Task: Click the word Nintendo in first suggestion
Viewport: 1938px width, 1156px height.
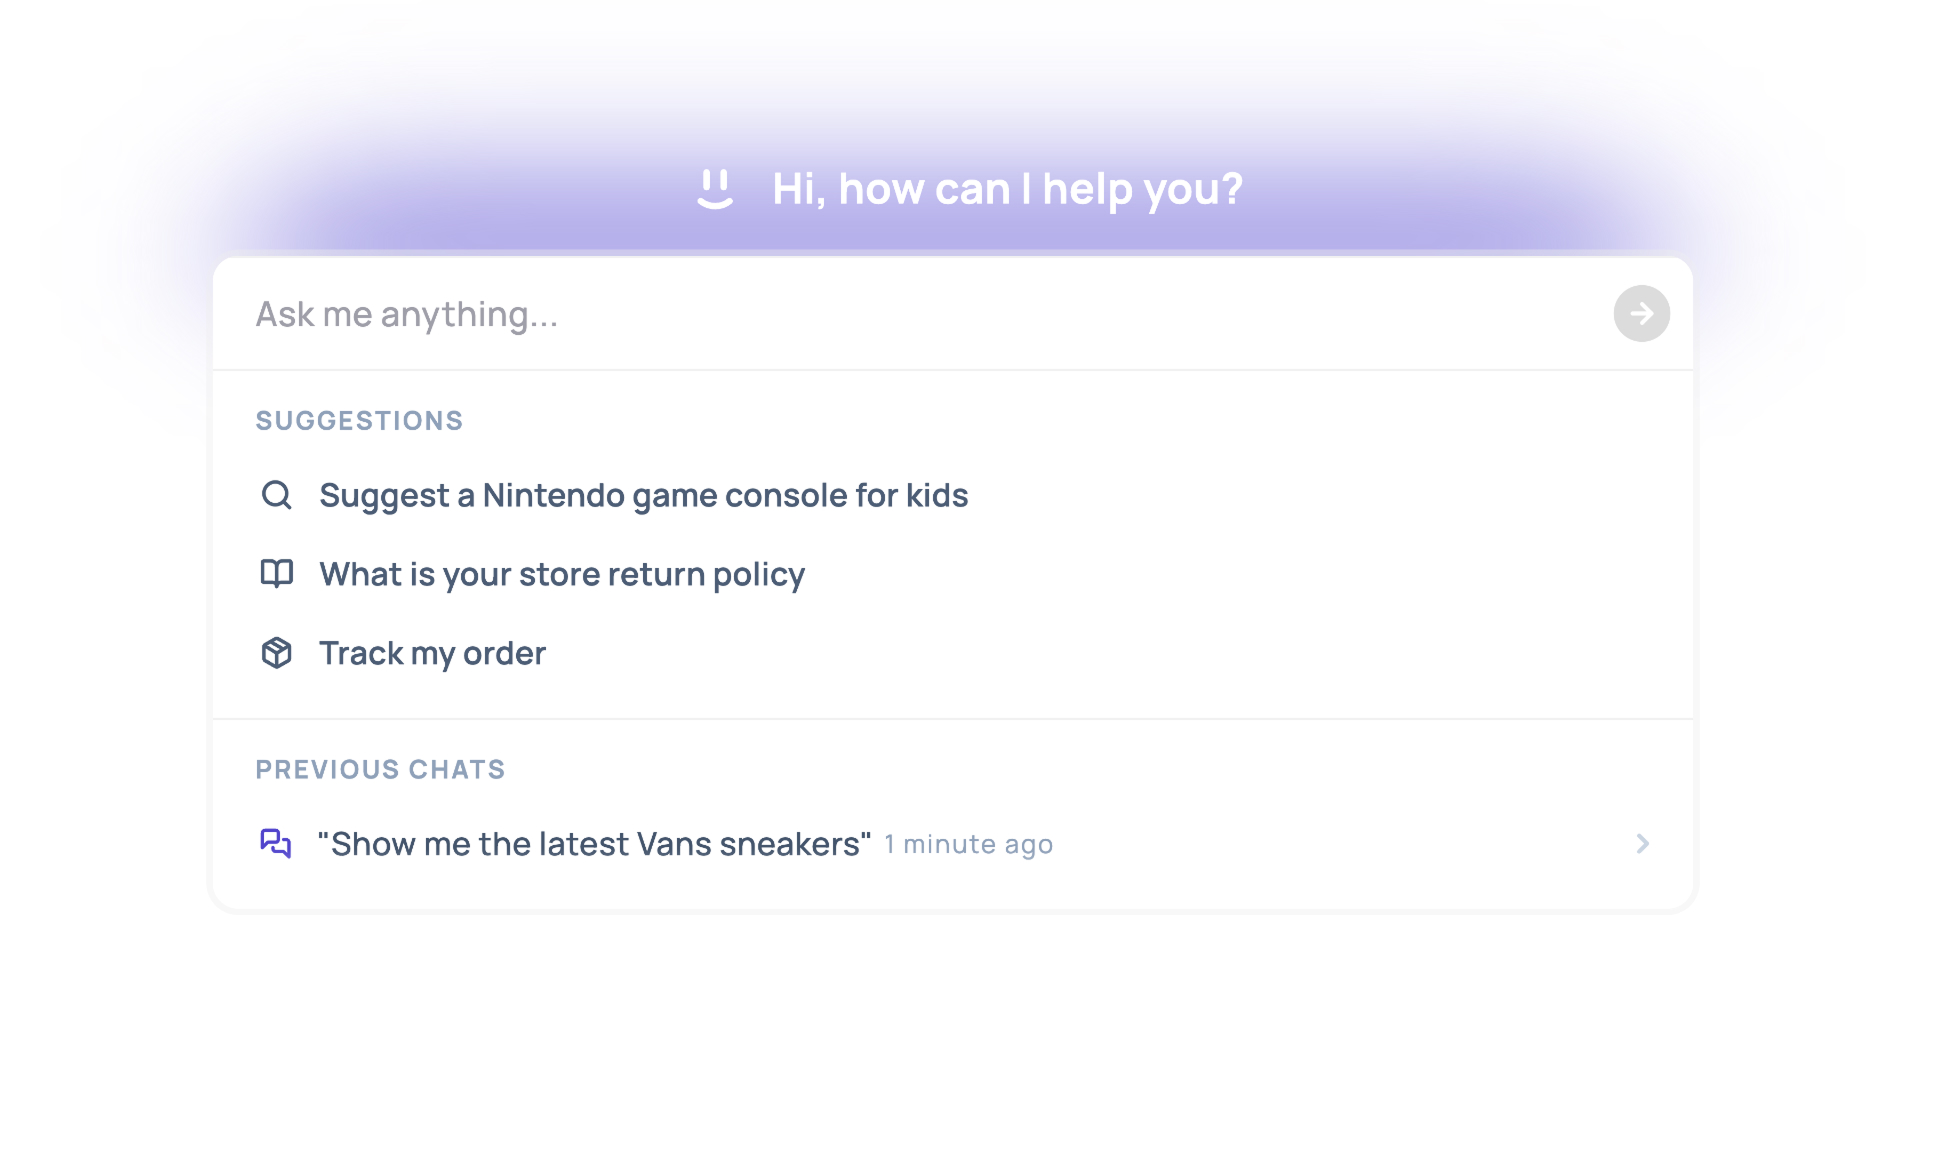Action: 553,495
